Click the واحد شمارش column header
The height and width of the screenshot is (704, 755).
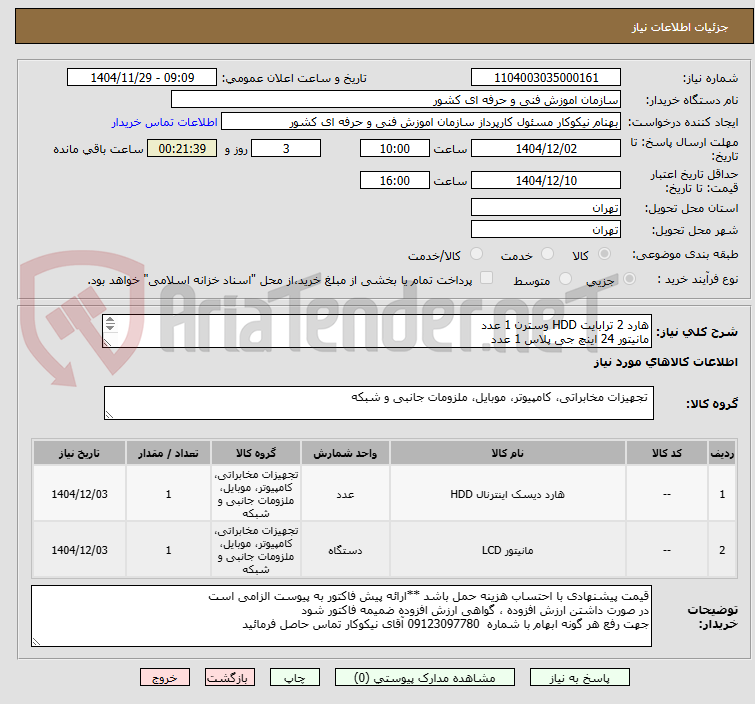(345, 453)
